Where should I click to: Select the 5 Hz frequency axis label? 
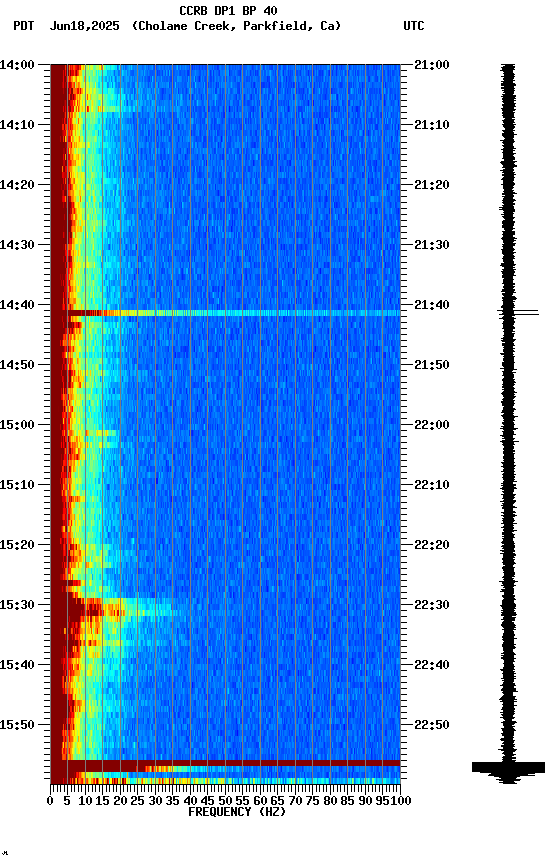[67, 801]
